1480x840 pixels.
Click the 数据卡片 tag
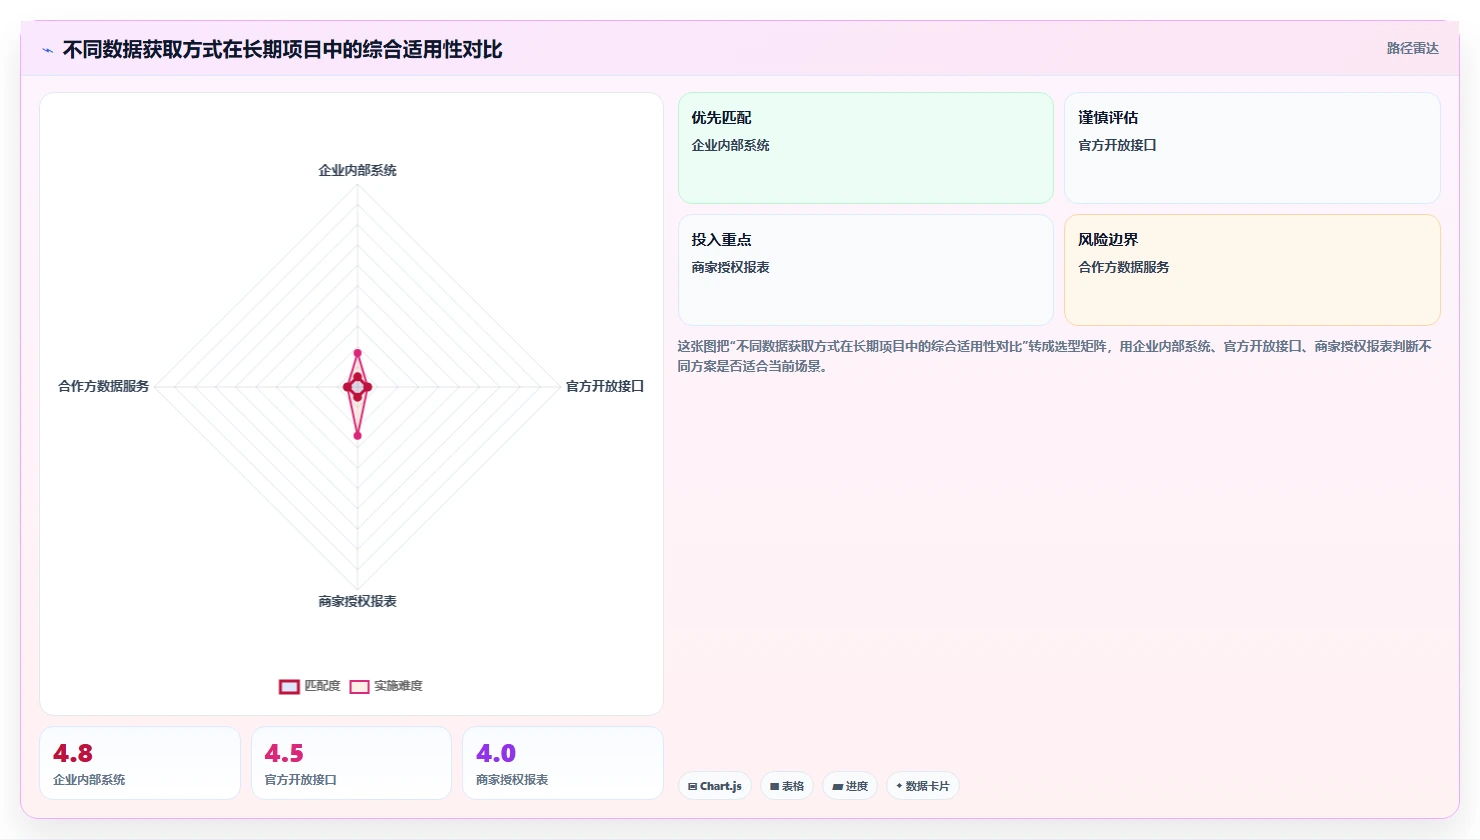pos(923,786)
